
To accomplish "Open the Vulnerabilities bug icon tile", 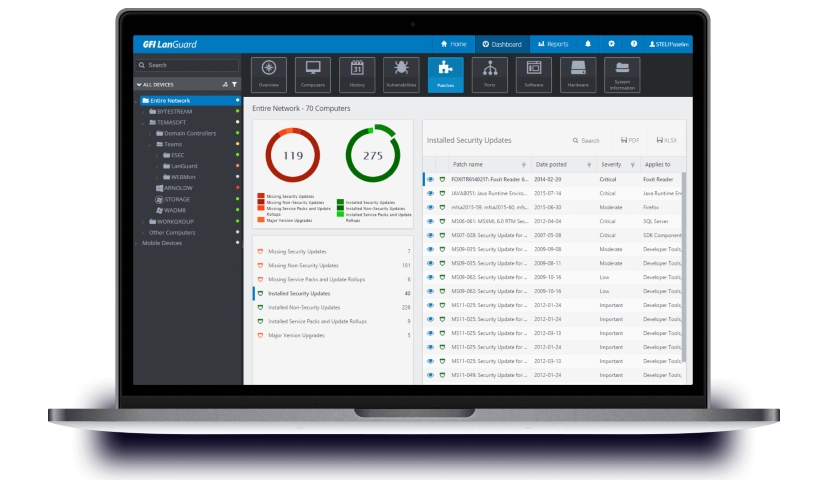I will click(x=401, y=74).
